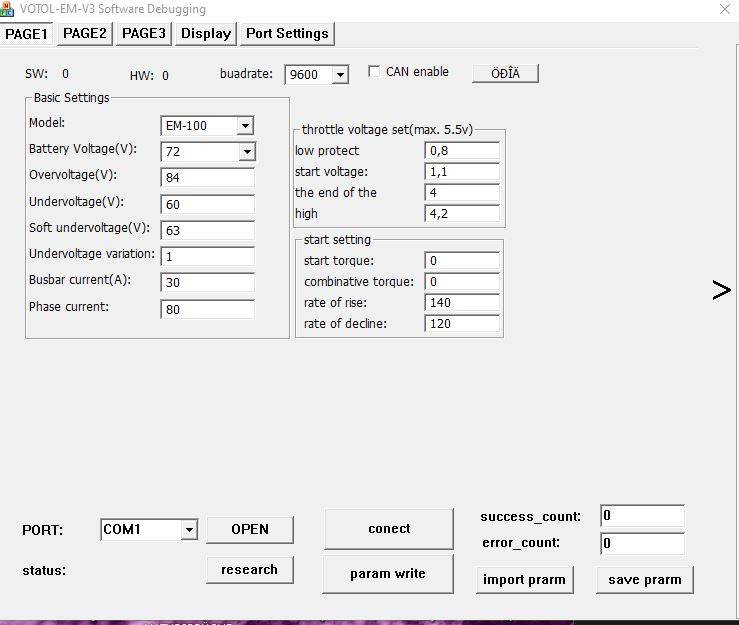
Task: Close the VOTOL-EM-V3 window
Action: (x=725, y=9)
